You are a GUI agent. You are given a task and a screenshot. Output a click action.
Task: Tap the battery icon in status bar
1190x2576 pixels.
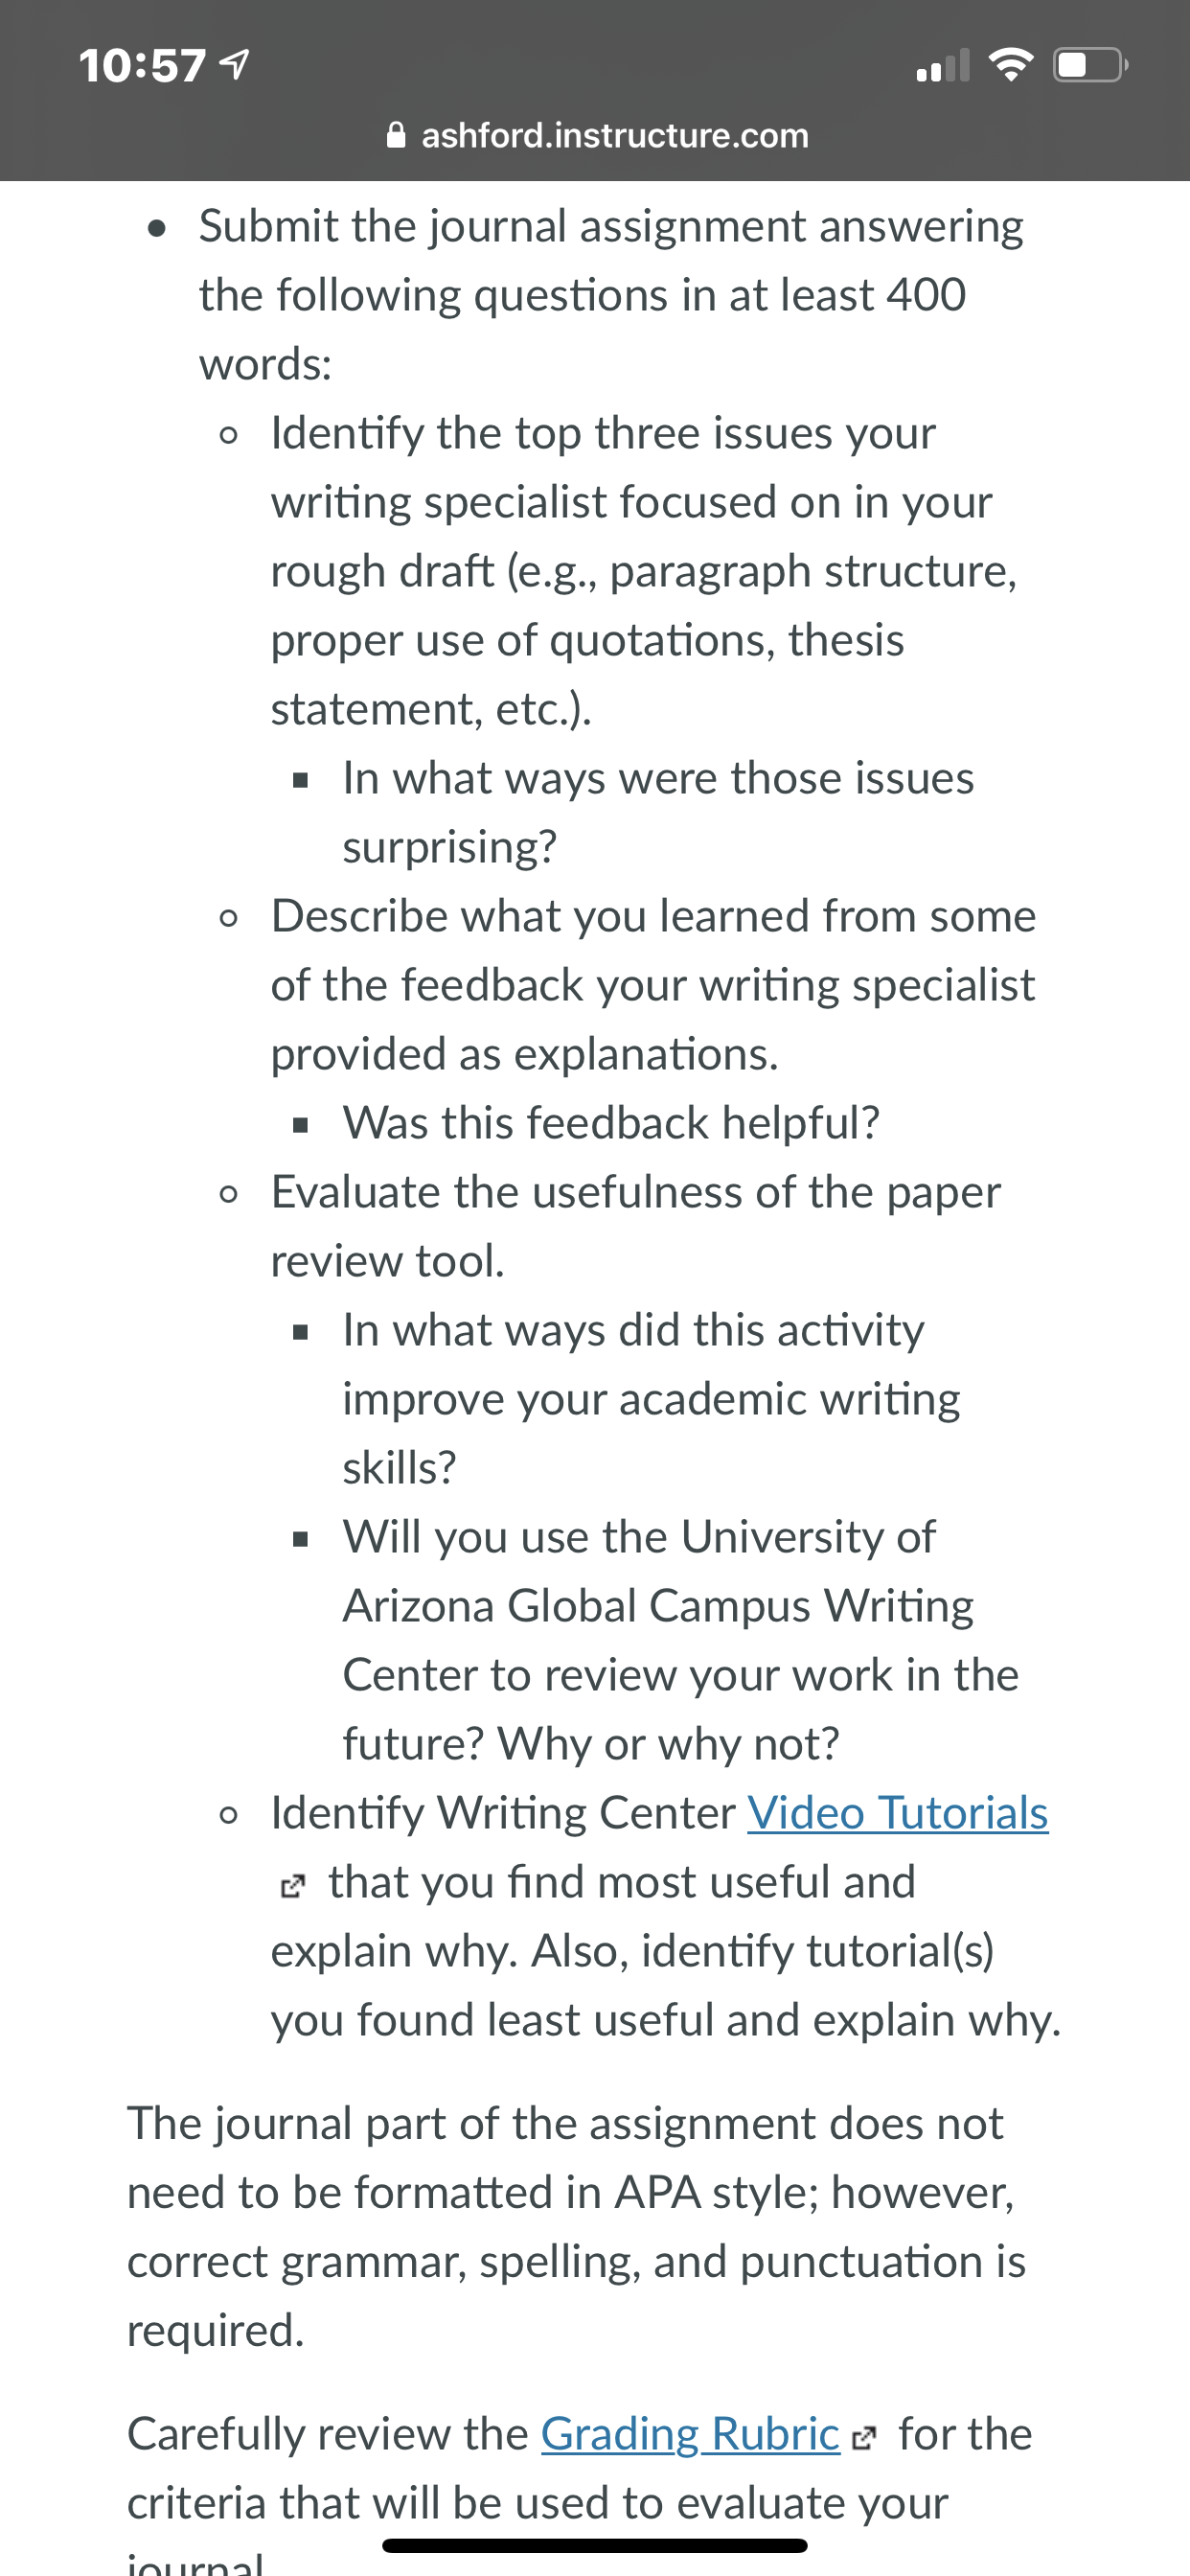tap(1091, 65)
